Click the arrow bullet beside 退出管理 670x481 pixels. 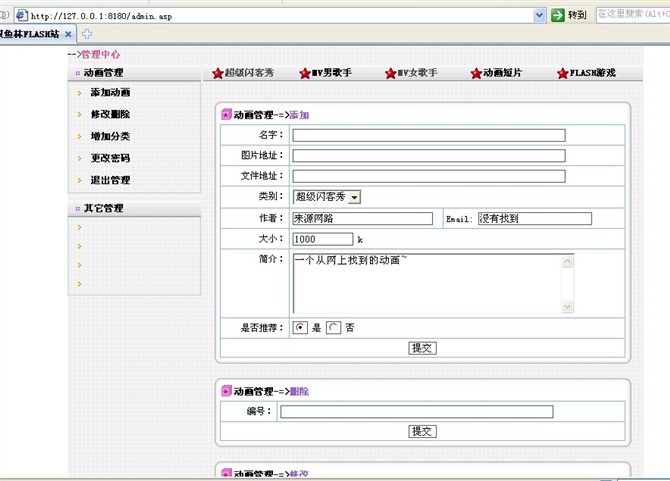[79, 181]
